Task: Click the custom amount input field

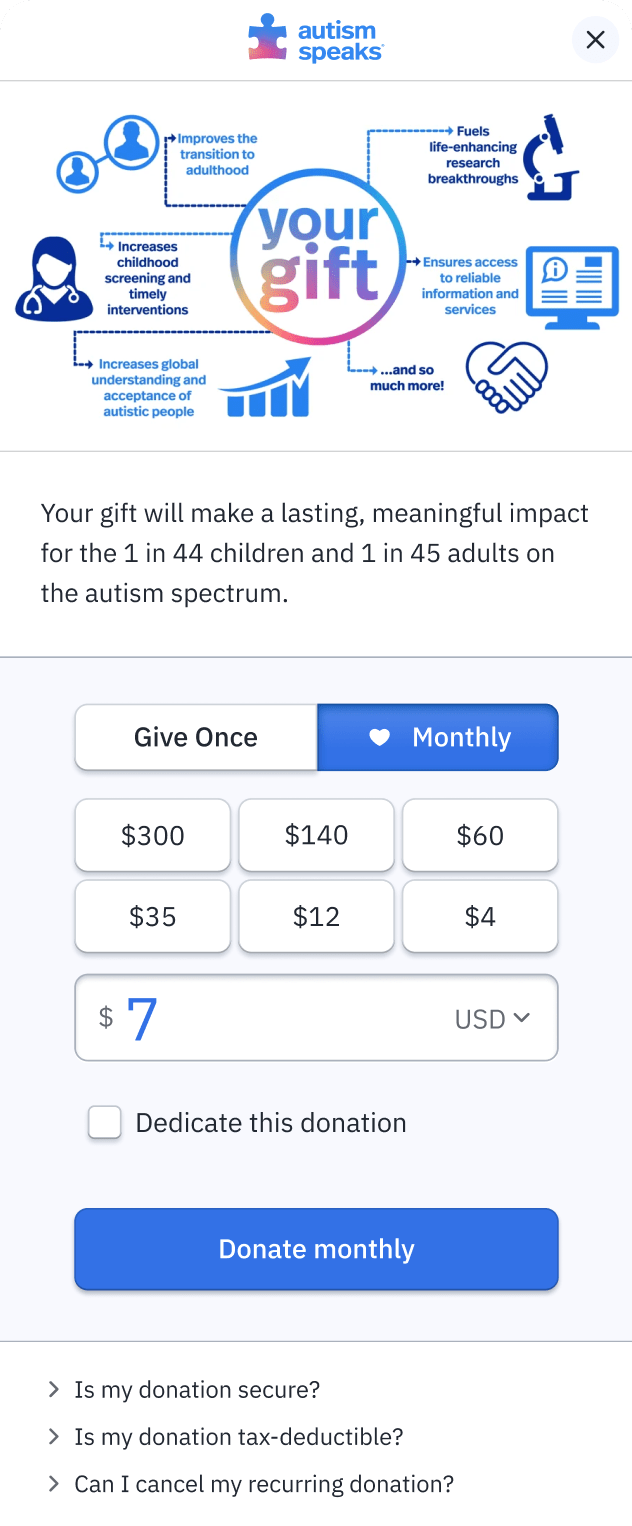Action: (316, 1018)
